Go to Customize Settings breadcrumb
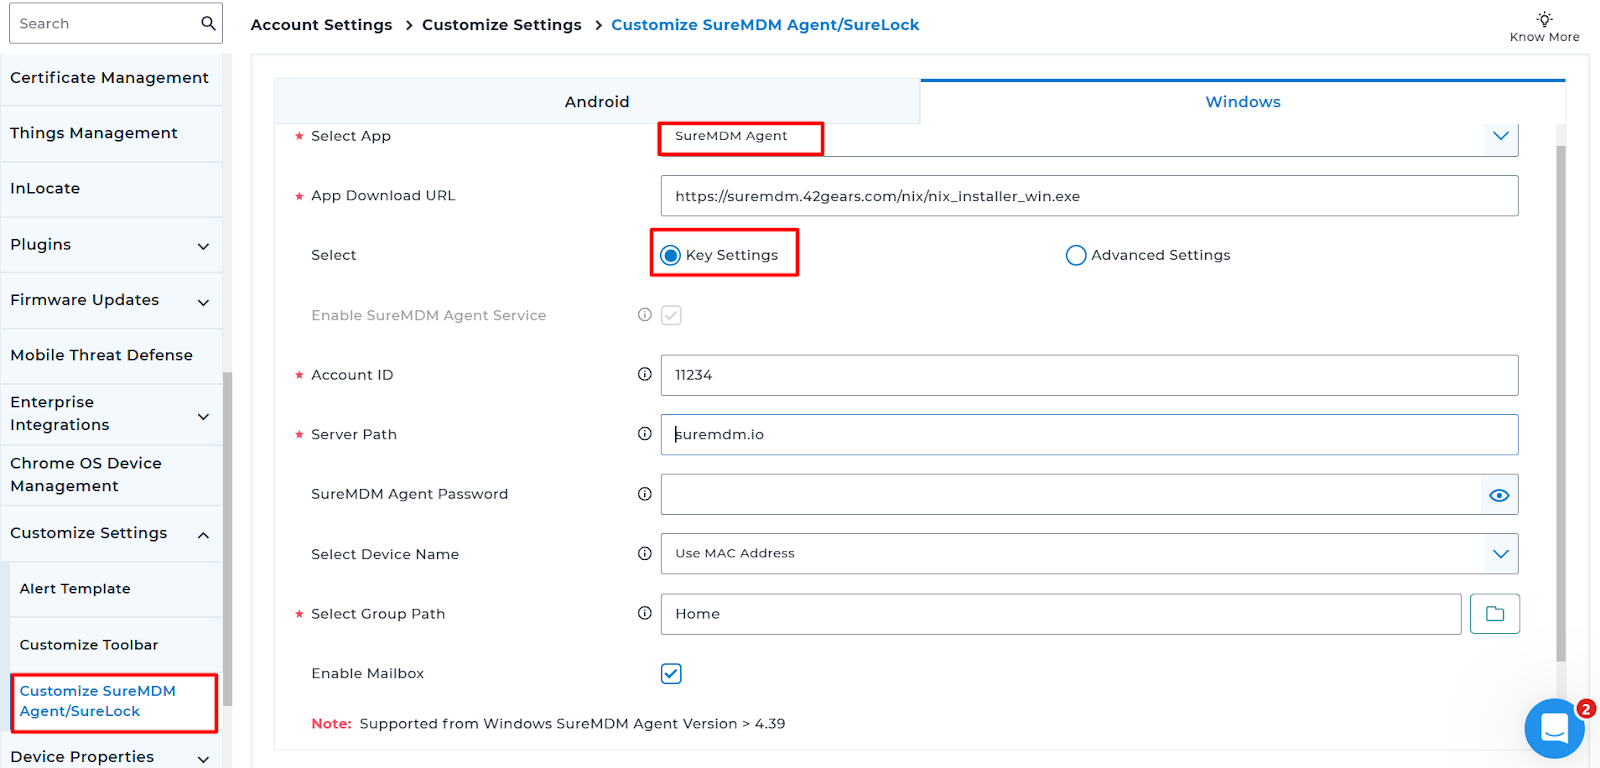Image resolution: width=1600 pixels, height=768 pixels. point(501,25)
